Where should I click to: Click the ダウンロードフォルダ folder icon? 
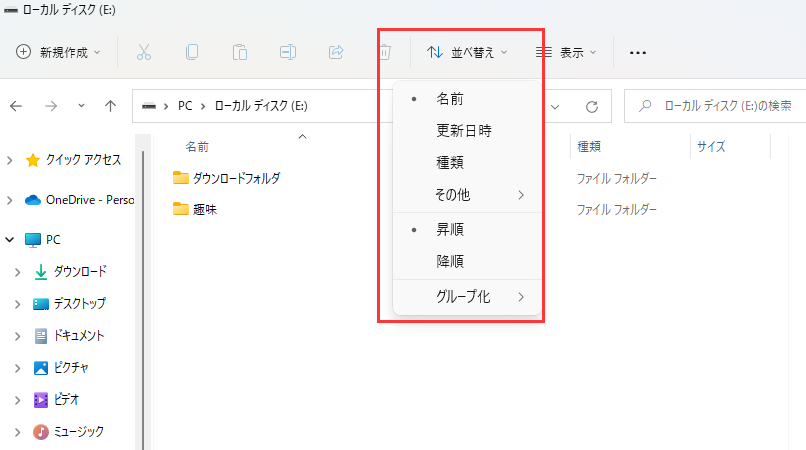click(x=180, y=178)
